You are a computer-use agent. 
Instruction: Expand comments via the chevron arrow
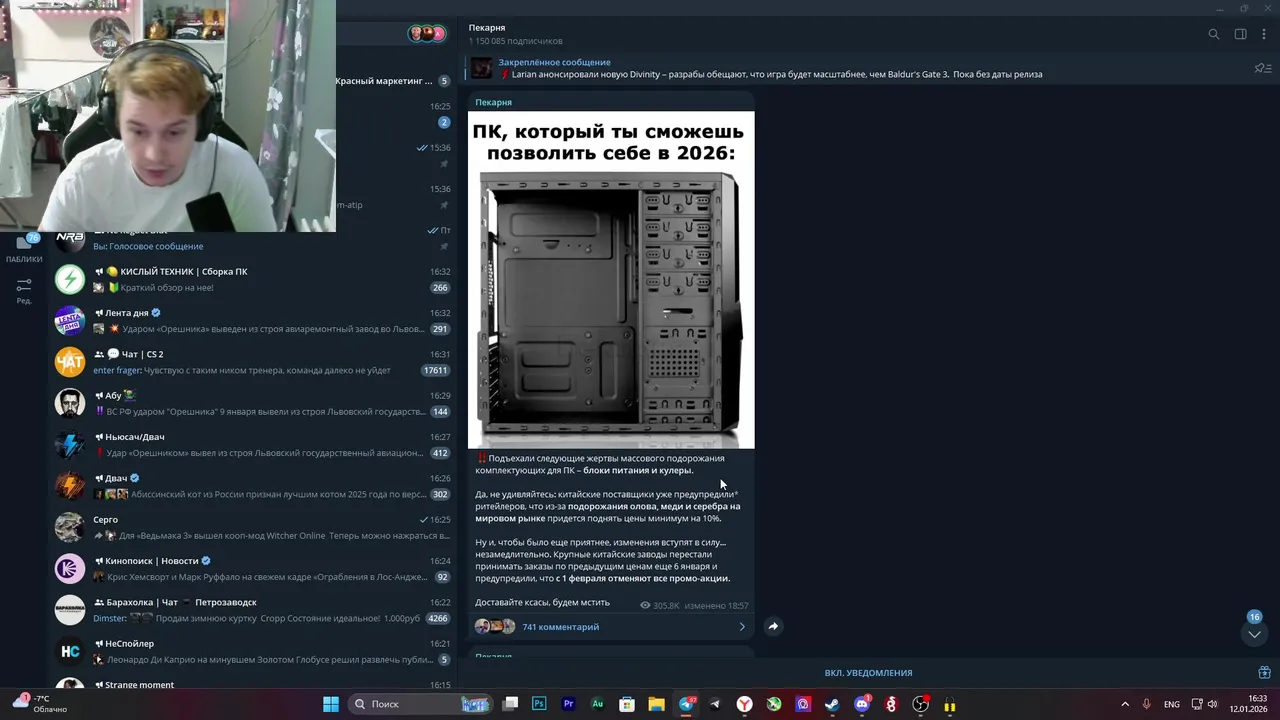[742, 627]
